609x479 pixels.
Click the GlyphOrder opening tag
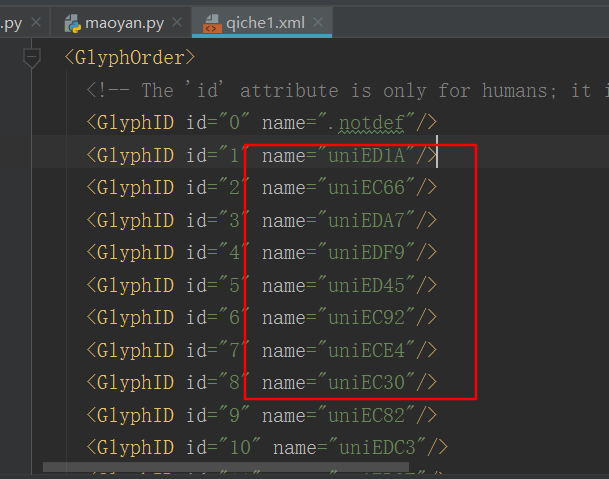[130, 57]
